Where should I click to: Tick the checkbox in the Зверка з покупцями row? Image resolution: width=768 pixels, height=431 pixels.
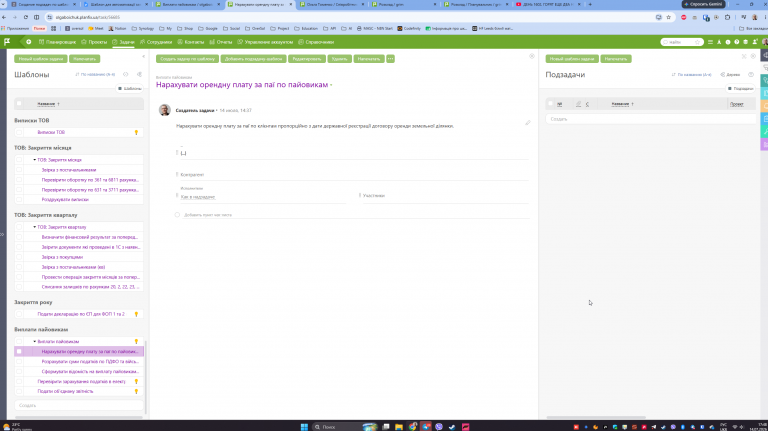tap(19, 257)
